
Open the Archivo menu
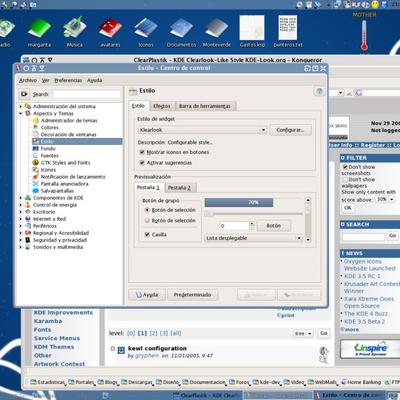click(x=28, y=80)
